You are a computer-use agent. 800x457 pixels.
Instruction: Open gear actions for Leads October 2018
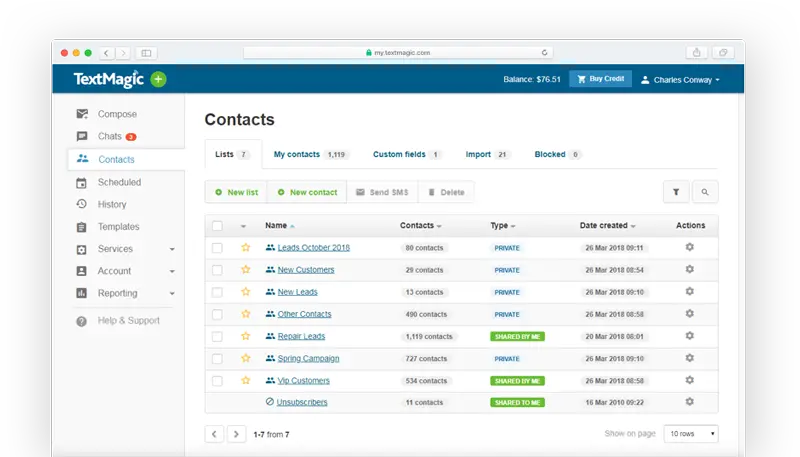pyautogui.click(x=689, y=247)
